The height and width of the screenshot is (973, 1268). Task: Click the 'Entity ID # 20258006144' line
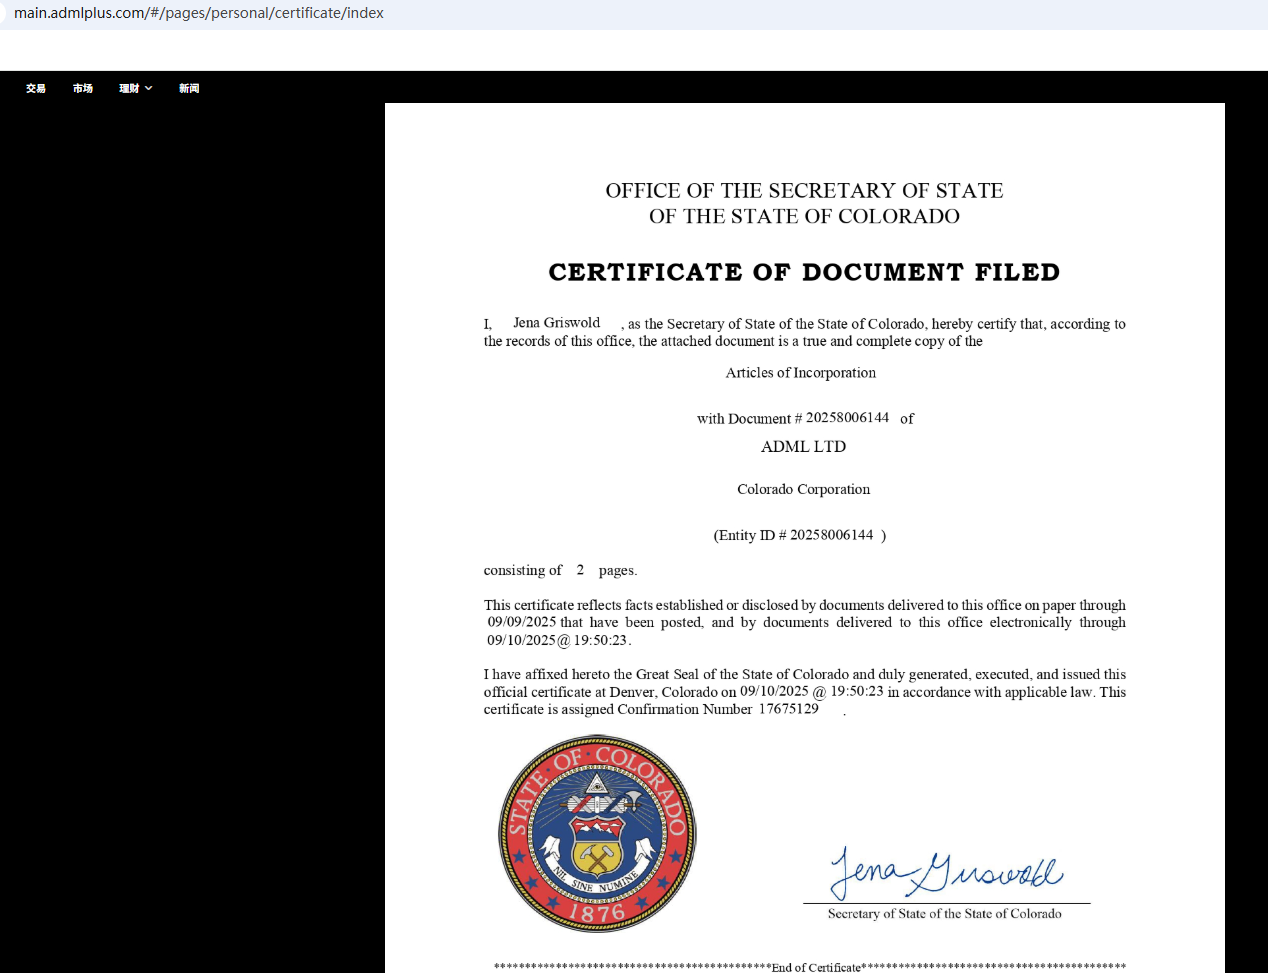pyautogui.click(x=800, y=535)
